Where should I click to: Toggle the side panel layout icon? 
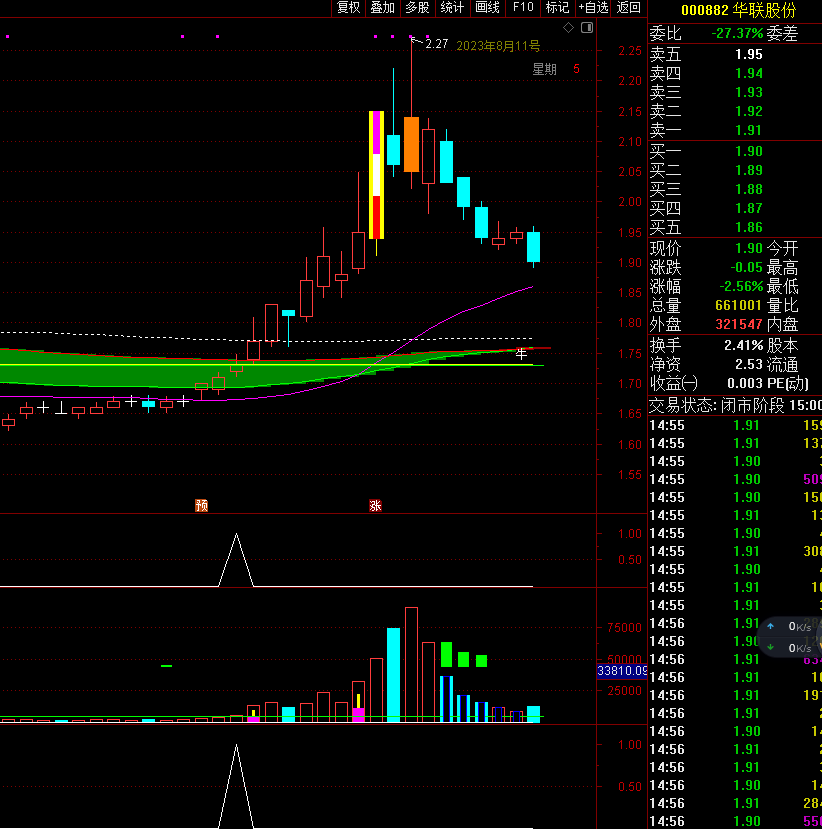click(587, 27)
